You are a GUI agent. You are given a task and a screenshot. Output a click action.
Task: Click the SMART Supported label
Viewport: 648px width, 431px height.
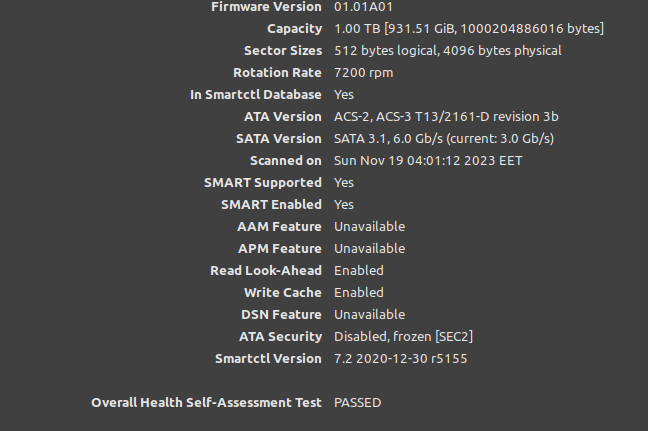pos(262,182)
